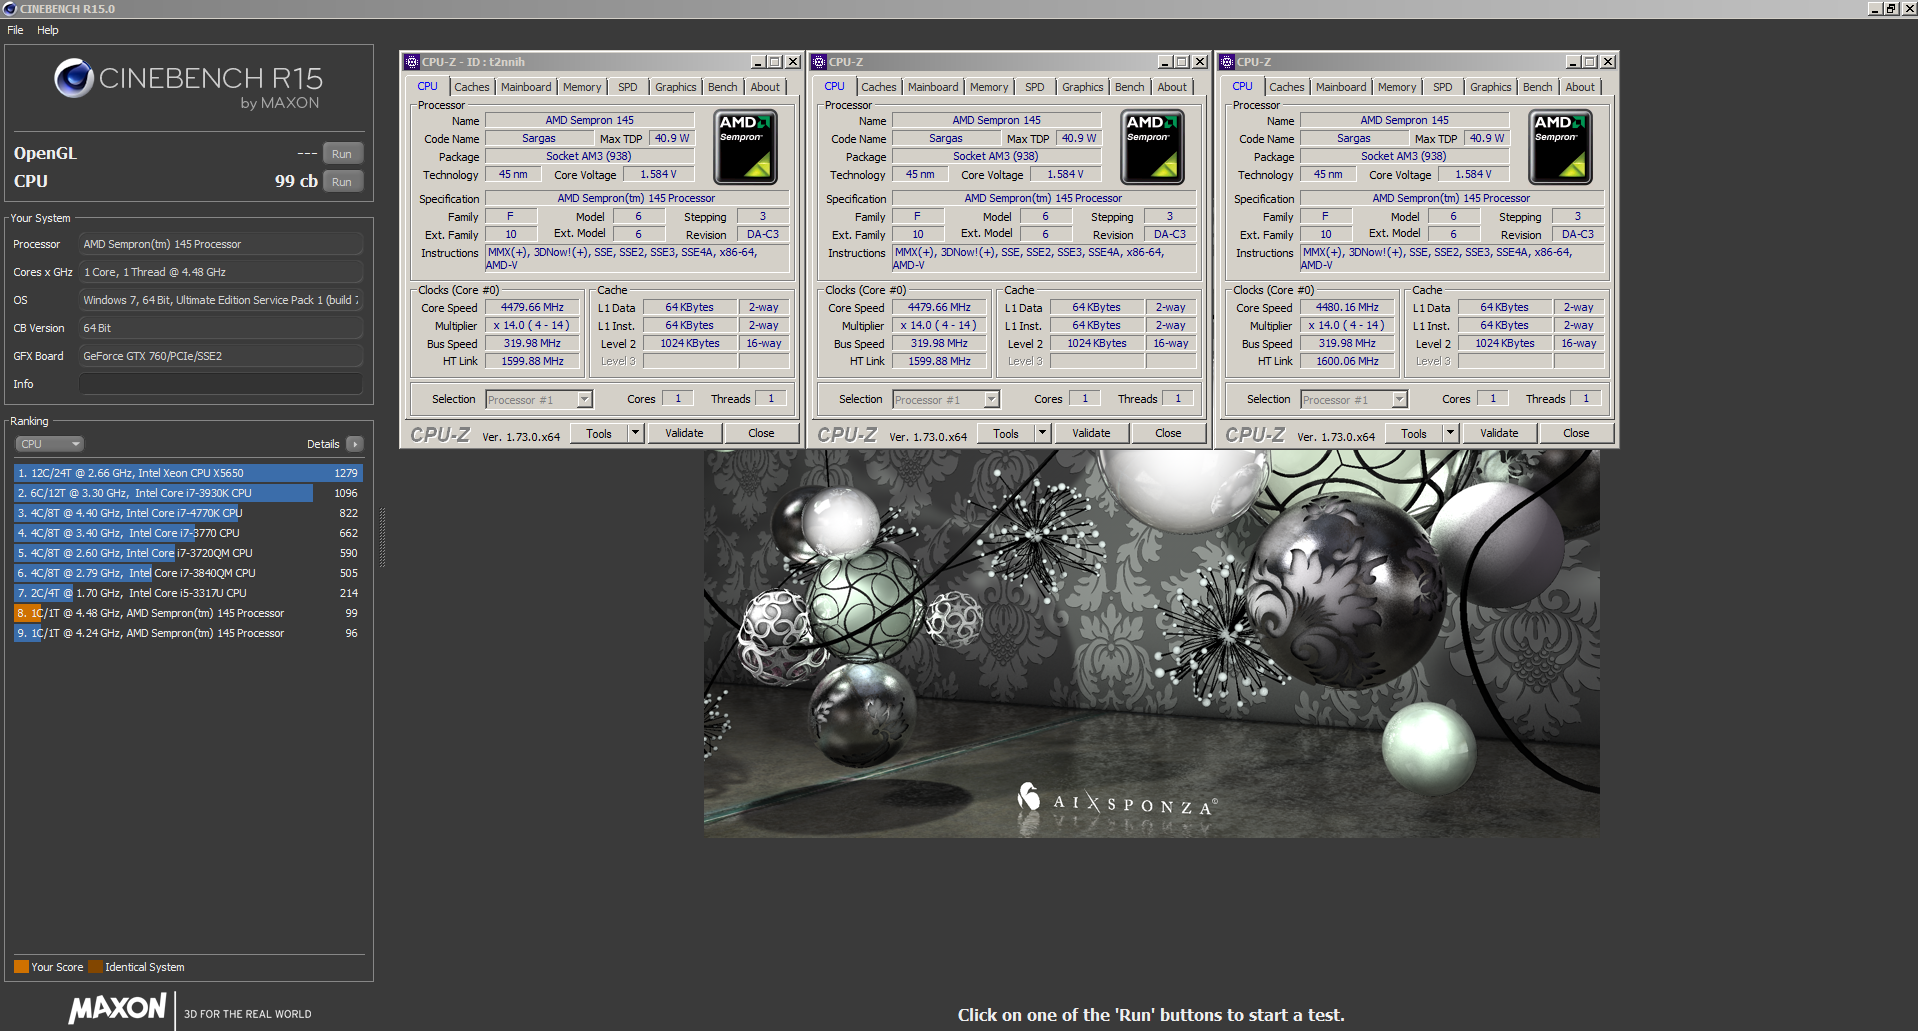The height and width of the screenshot is (1031, 1918).
Task: Click title bar icon of second CPU-Z window
Action: [819, 62]
